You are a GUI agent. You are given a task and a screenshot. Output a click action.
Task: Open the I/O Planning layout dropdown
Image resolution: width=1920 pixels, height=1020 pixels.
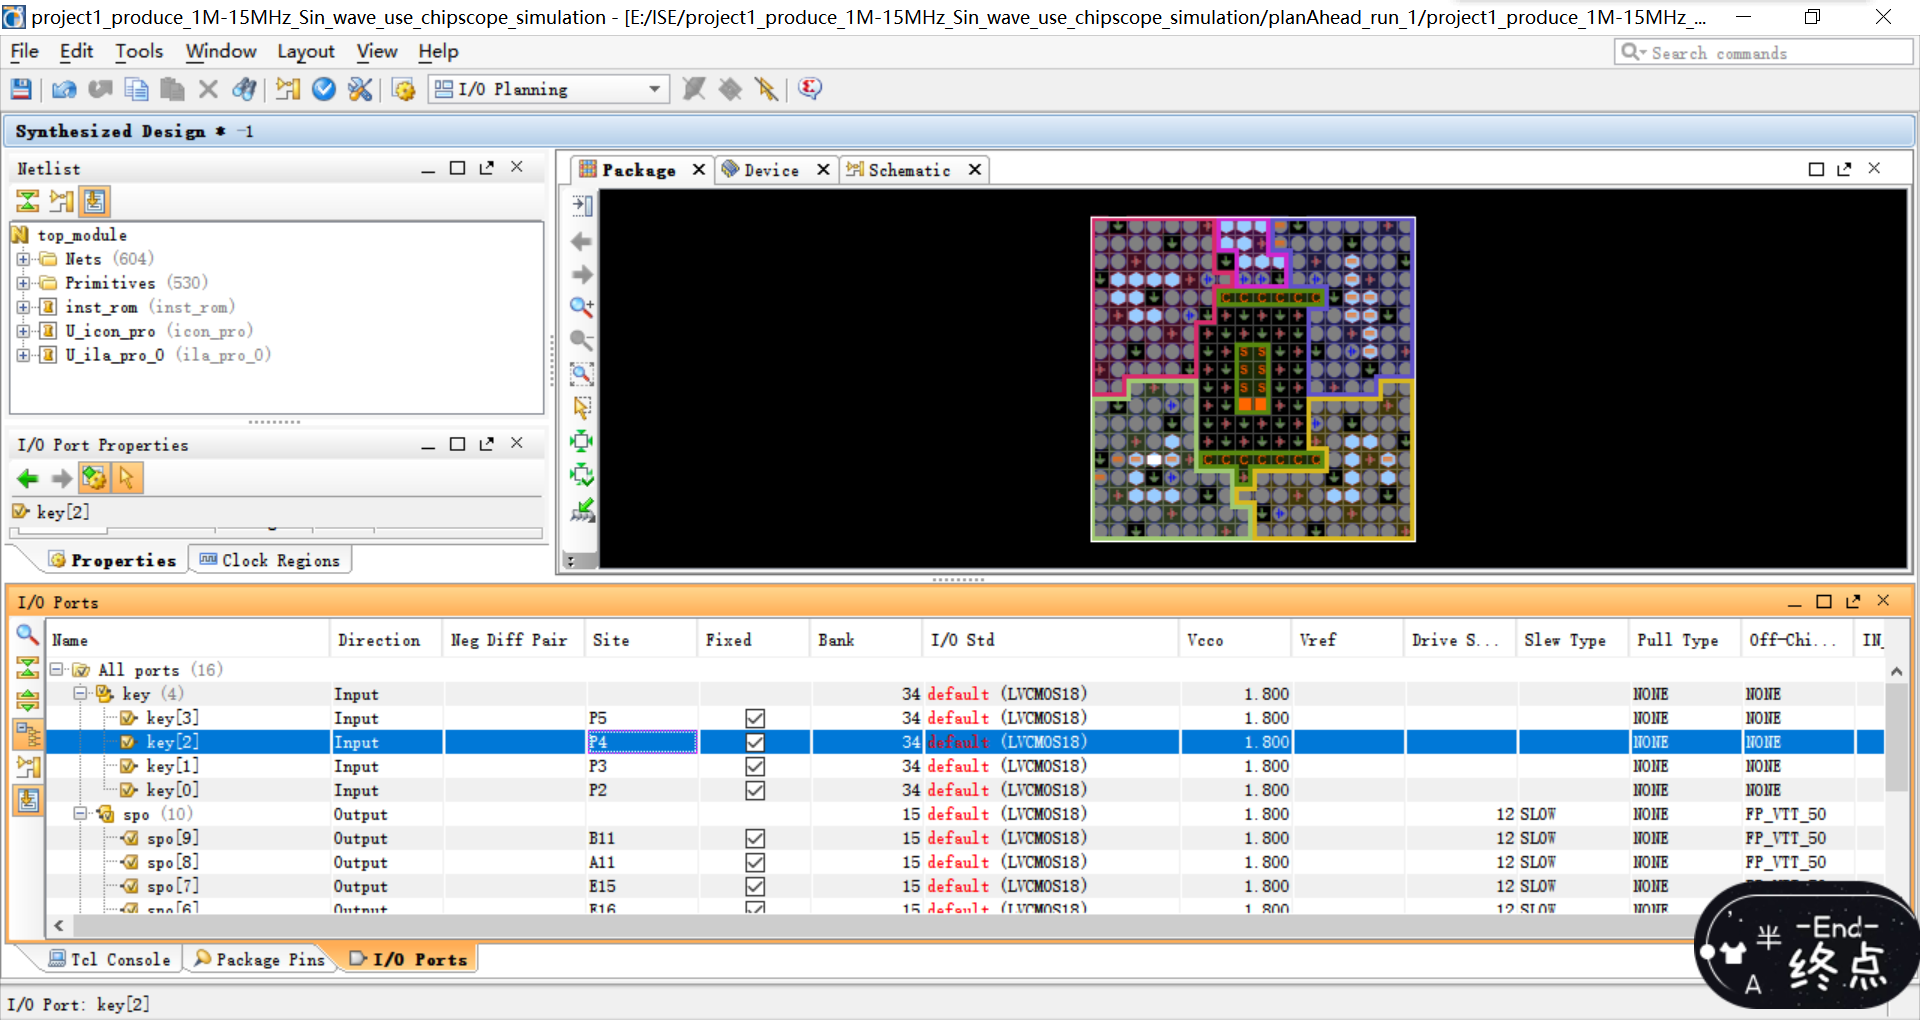coord(654,88)
